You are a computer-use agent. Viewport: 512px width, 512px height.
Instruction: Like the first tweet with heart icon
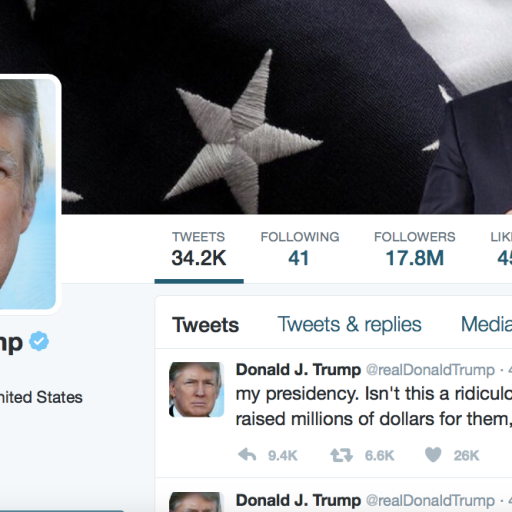pyautogui.click(x=433, y=455)
